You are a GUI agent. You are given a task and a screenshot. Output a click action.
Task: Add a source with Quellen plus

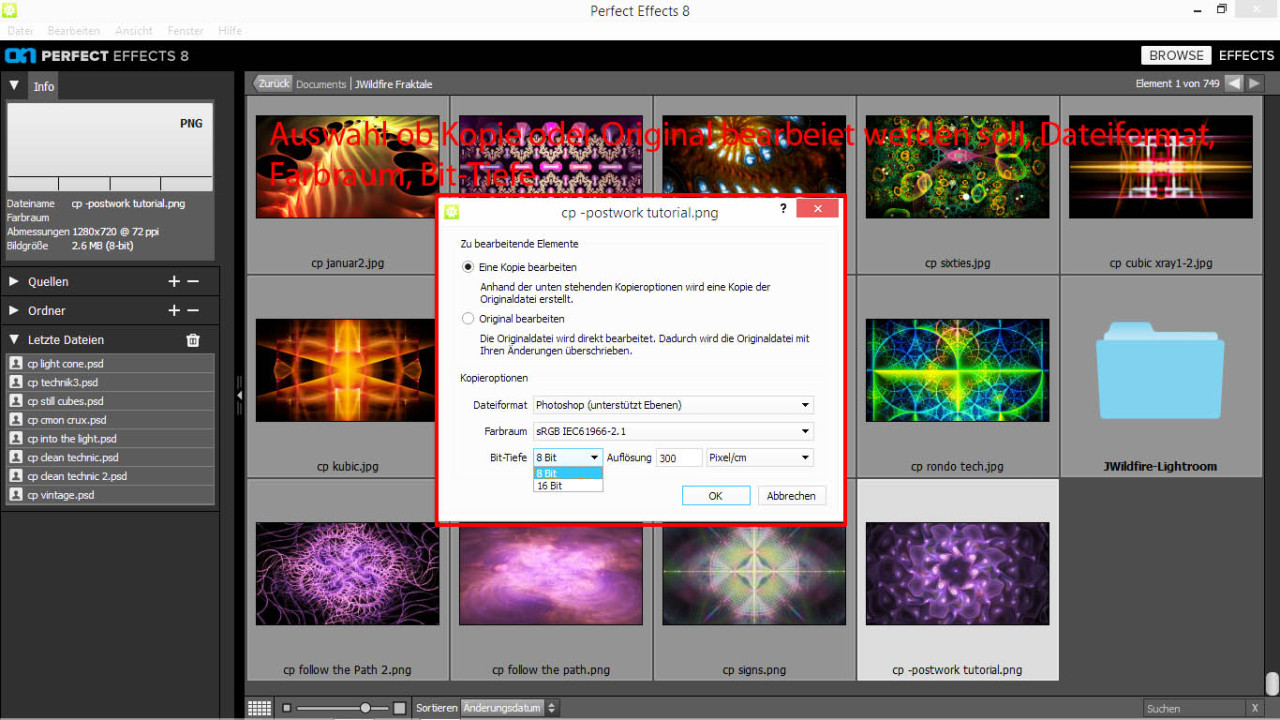[x=174, y=282]
